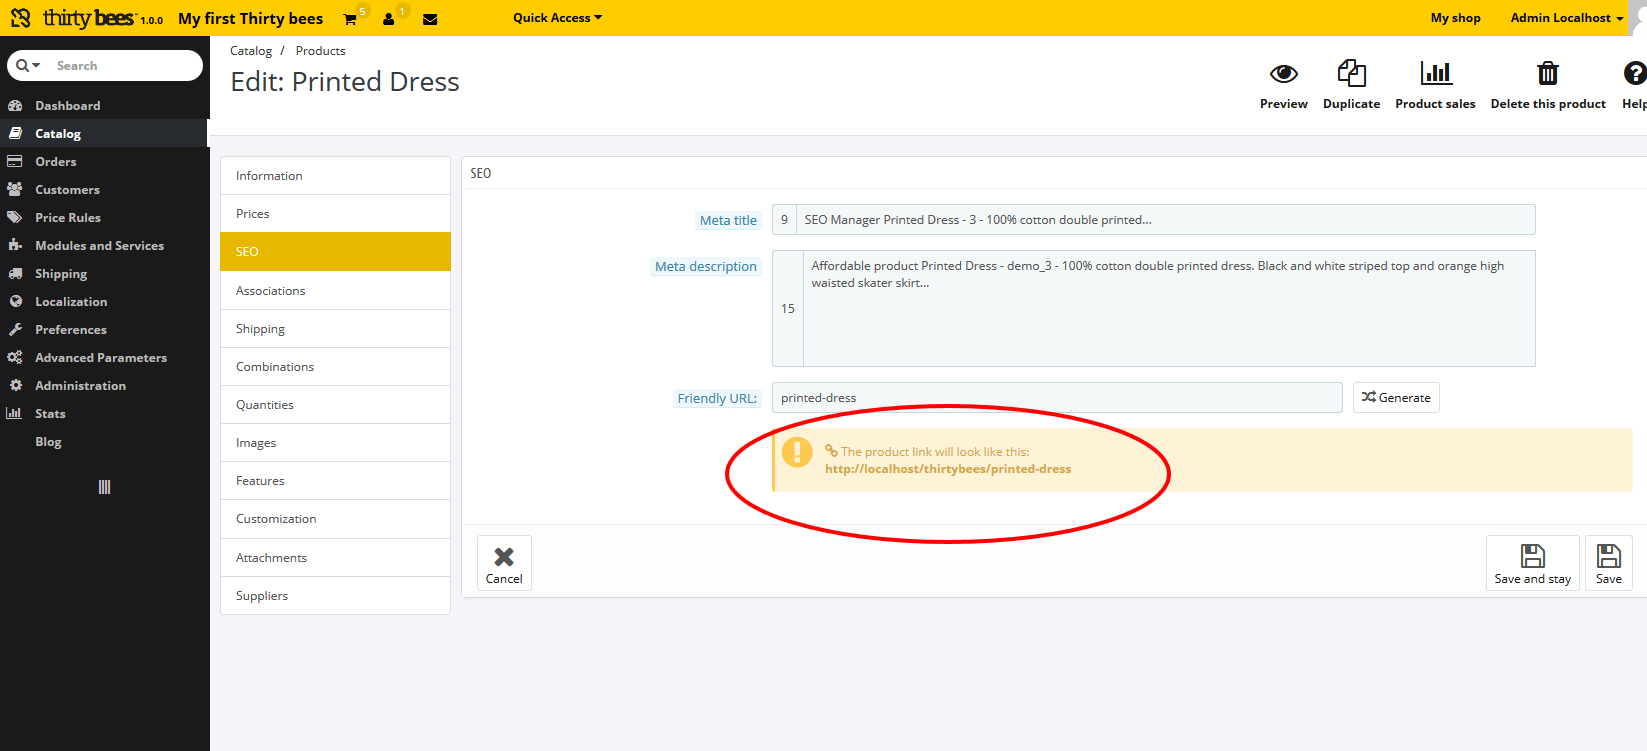Open the Images tab
Image resolution: width=1647 pixels, height=751 pixels.
pyautogui.click(x=335, y=443)
